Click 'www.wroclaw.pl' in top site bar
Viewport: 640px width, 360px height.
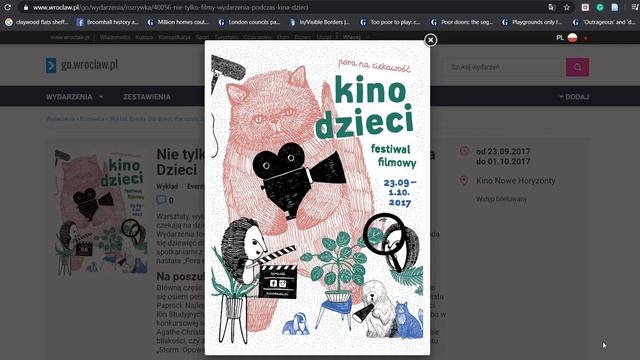click(70, 37)
